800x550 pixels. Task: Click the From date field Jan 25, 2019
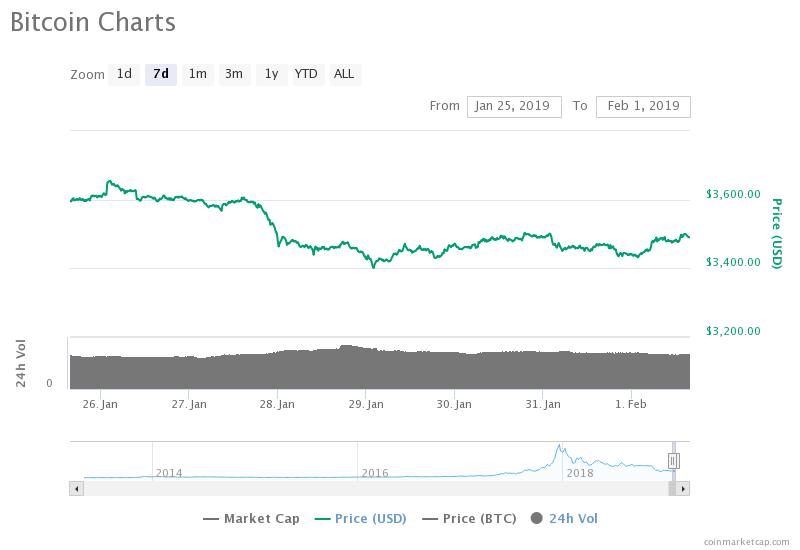[x=514, y=107]
